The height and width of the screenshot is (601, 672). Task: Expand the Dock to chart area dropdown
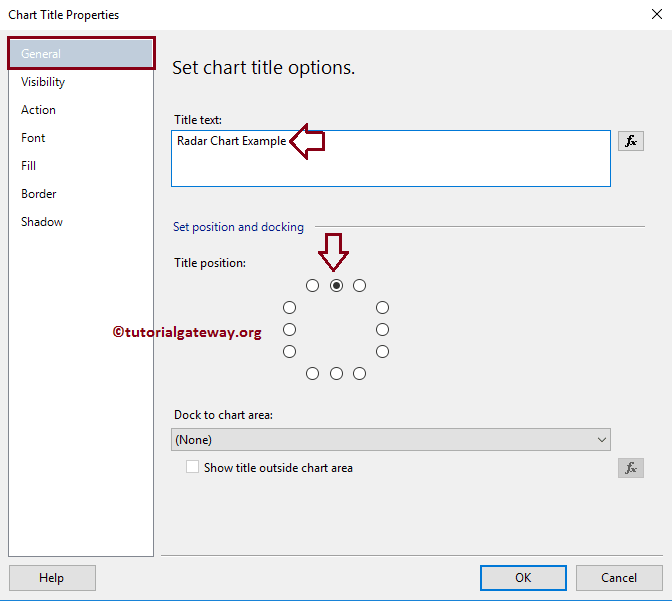point(391,439)
